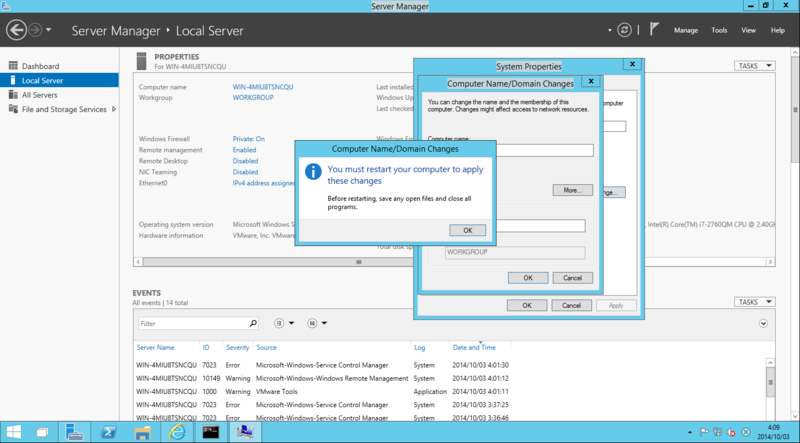Open the Properties TASKS dropdown
800x443 pixels.
pyautogui.click(x=755, y=66)
